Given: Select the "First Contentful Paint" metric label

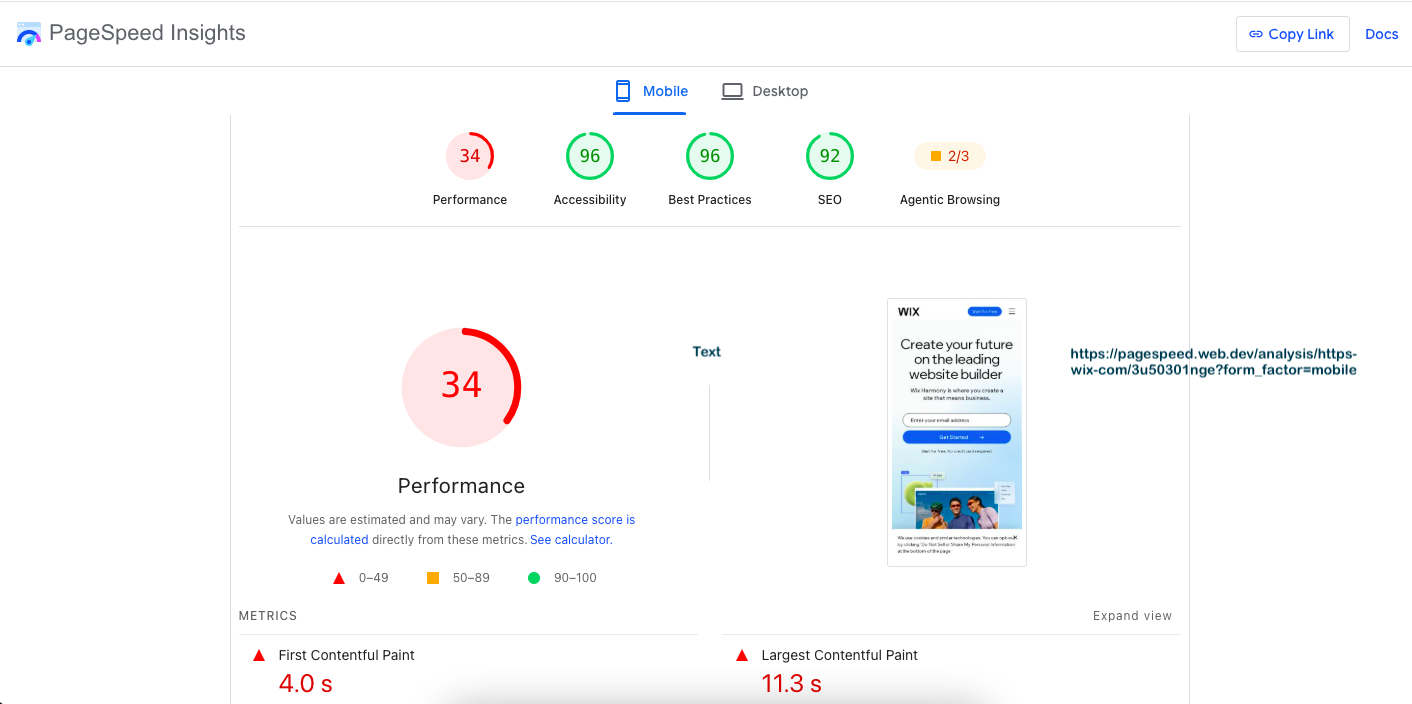Looking at the screenshot, I should (346, 656).
